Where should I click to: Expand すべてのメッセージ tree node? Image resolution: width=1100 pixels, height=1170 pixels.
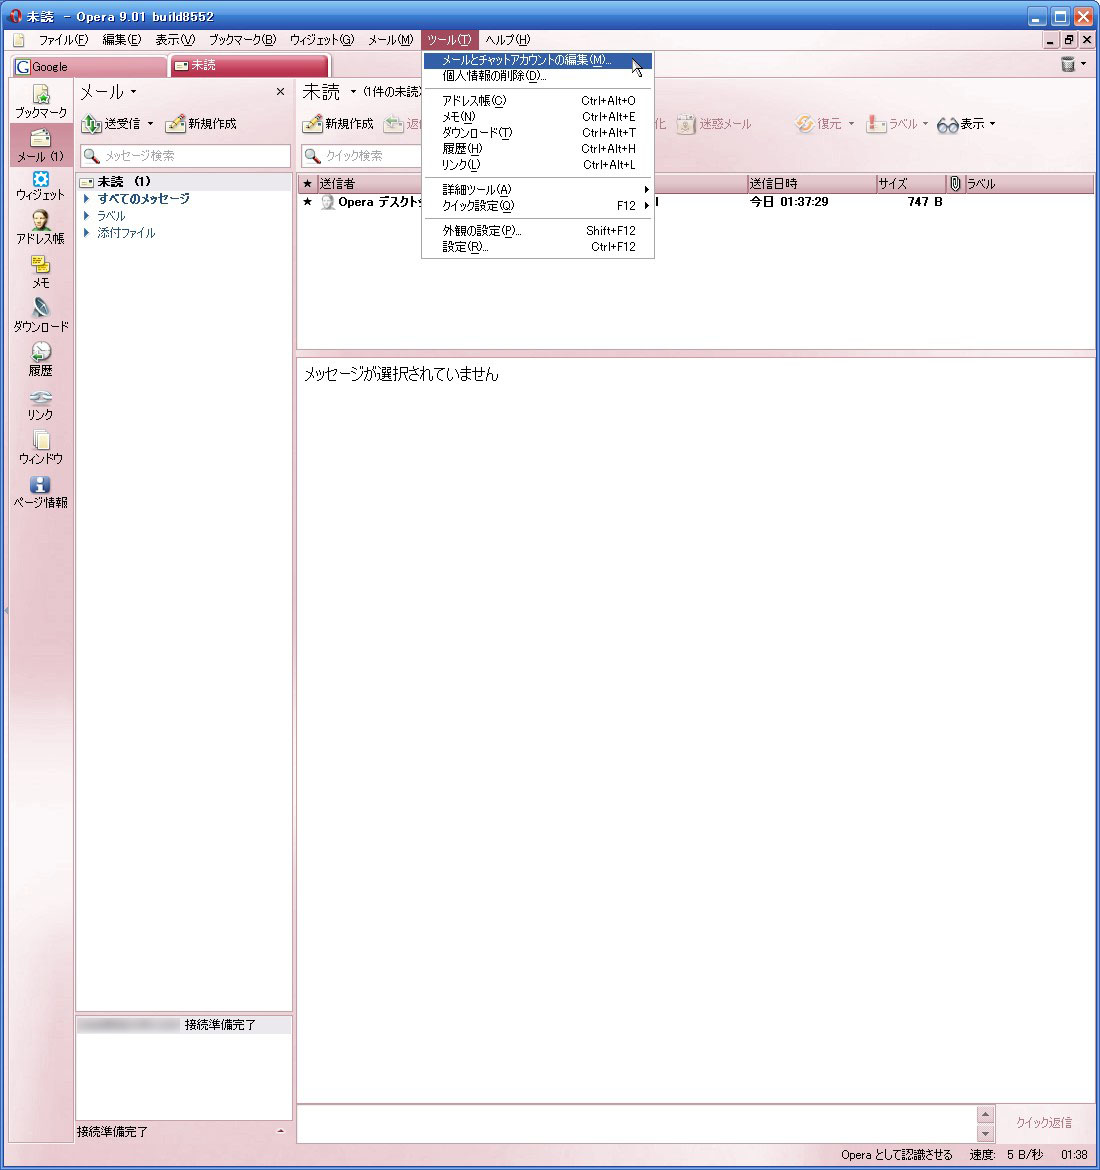click(x=87, y=198)
